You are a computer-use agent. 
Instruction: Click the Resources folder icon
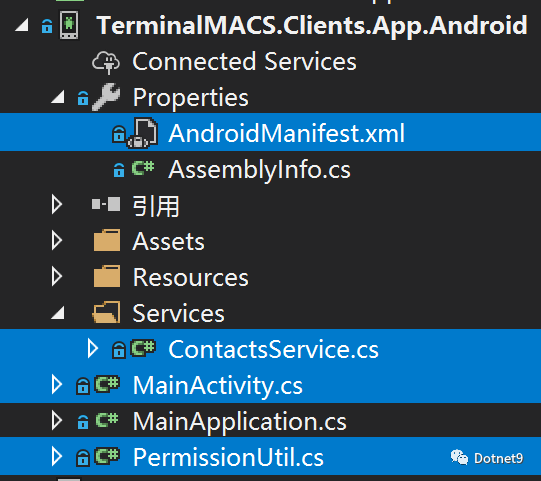107,276
